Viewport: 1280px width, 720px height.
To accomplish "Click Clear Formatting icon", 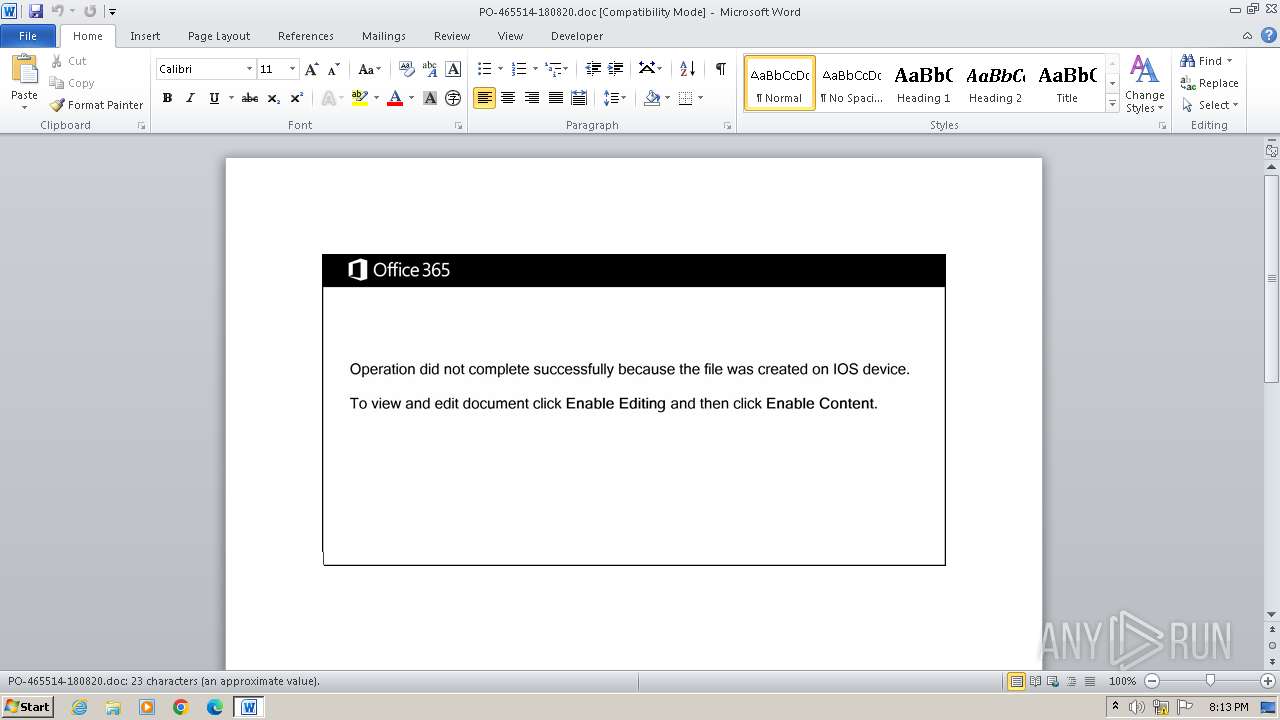I will tap(406, 69).
